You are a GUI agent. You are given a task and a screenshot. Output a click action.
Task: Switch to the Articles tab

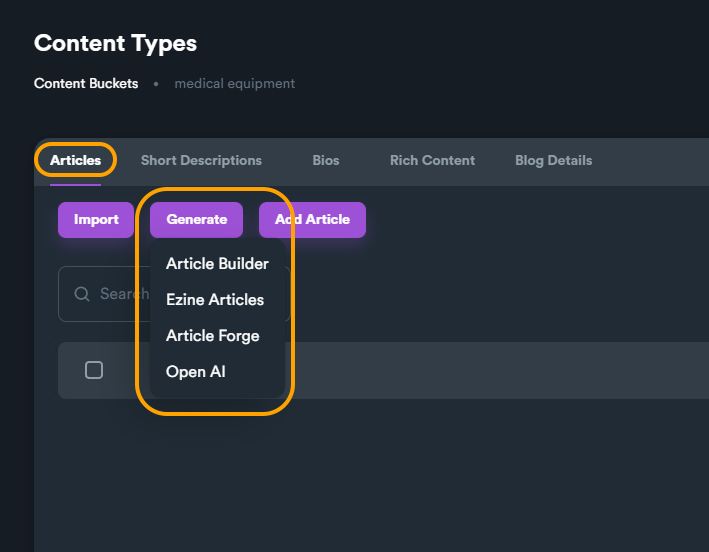click(76, 160)
